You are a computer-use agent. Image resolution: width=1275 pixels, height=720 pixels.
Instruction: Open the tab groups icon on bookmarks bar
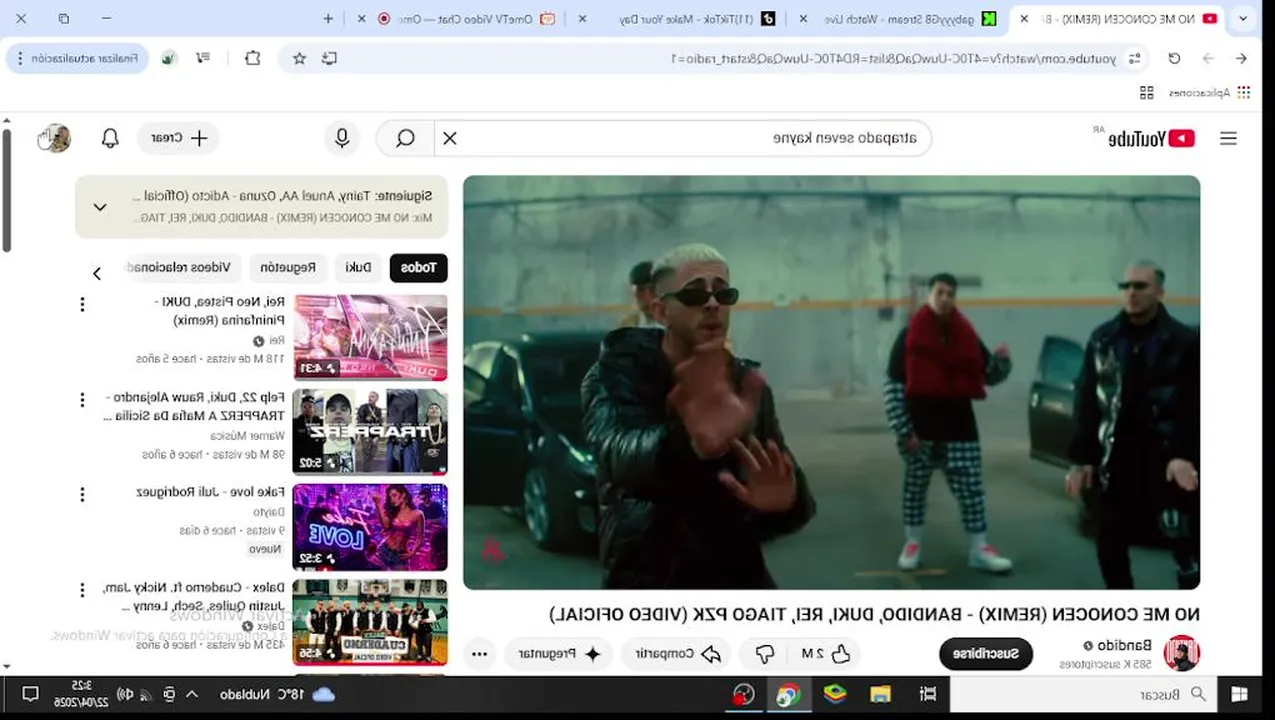coord(1147,92)
